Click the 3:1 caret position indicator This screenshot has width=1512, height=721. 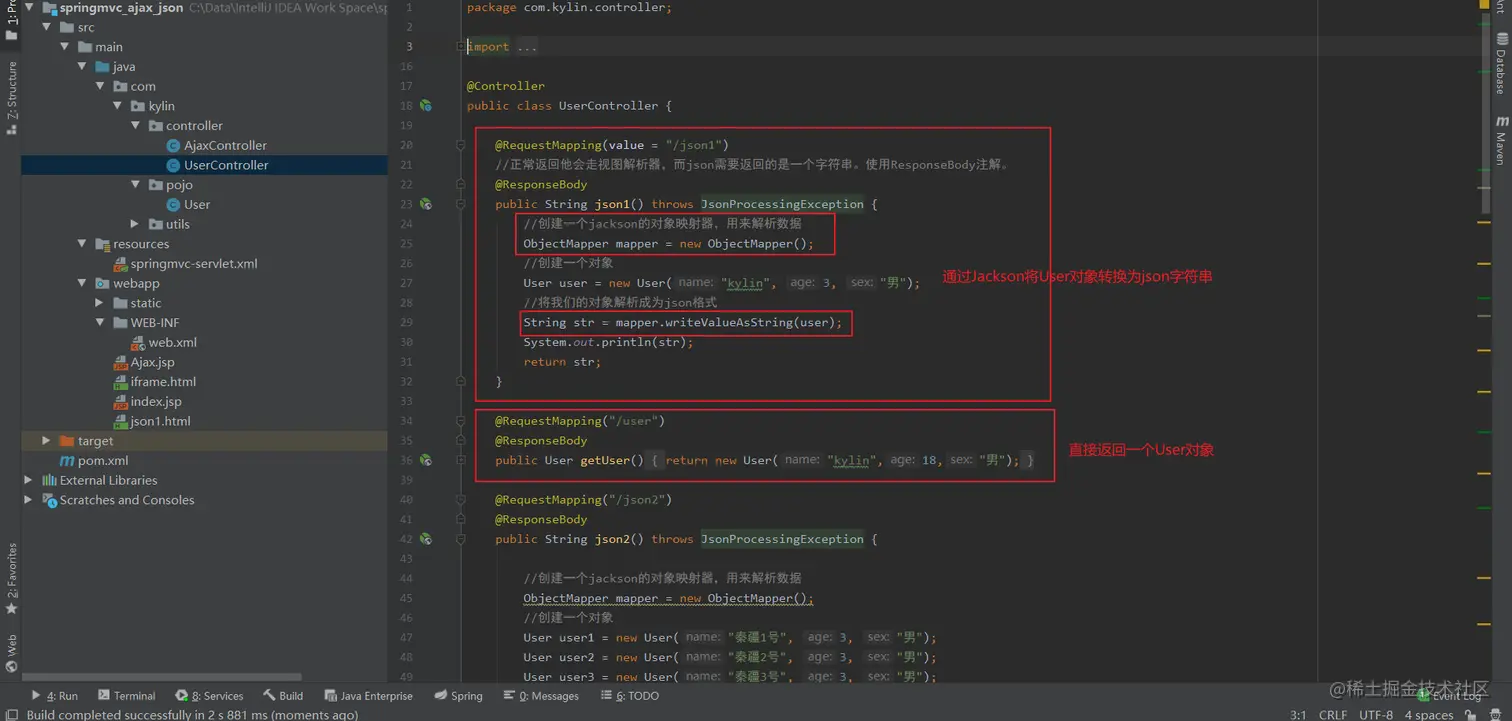pyautogui.click(x=1298, y=715)
